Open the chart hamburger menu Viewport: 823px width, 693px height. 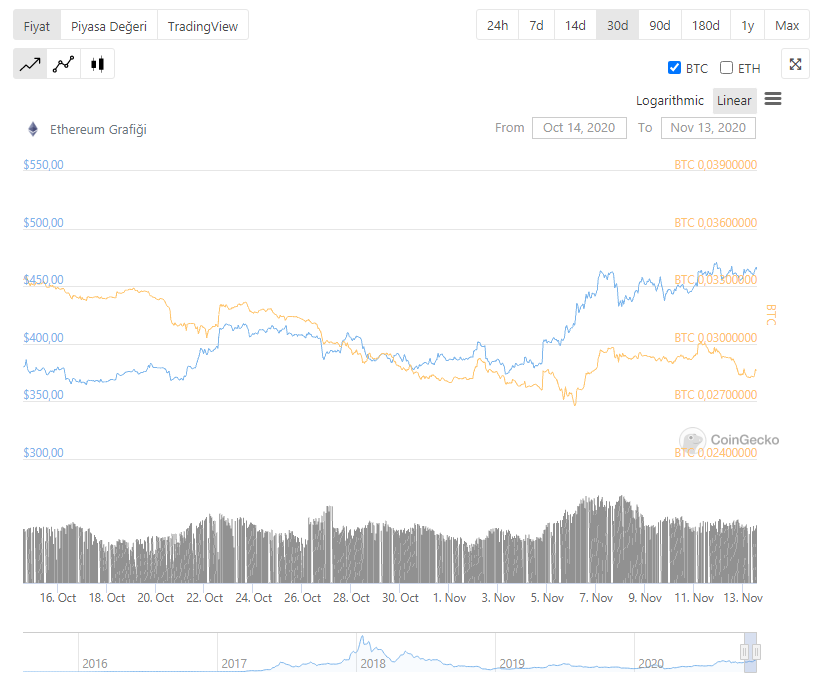pos(772,99)
